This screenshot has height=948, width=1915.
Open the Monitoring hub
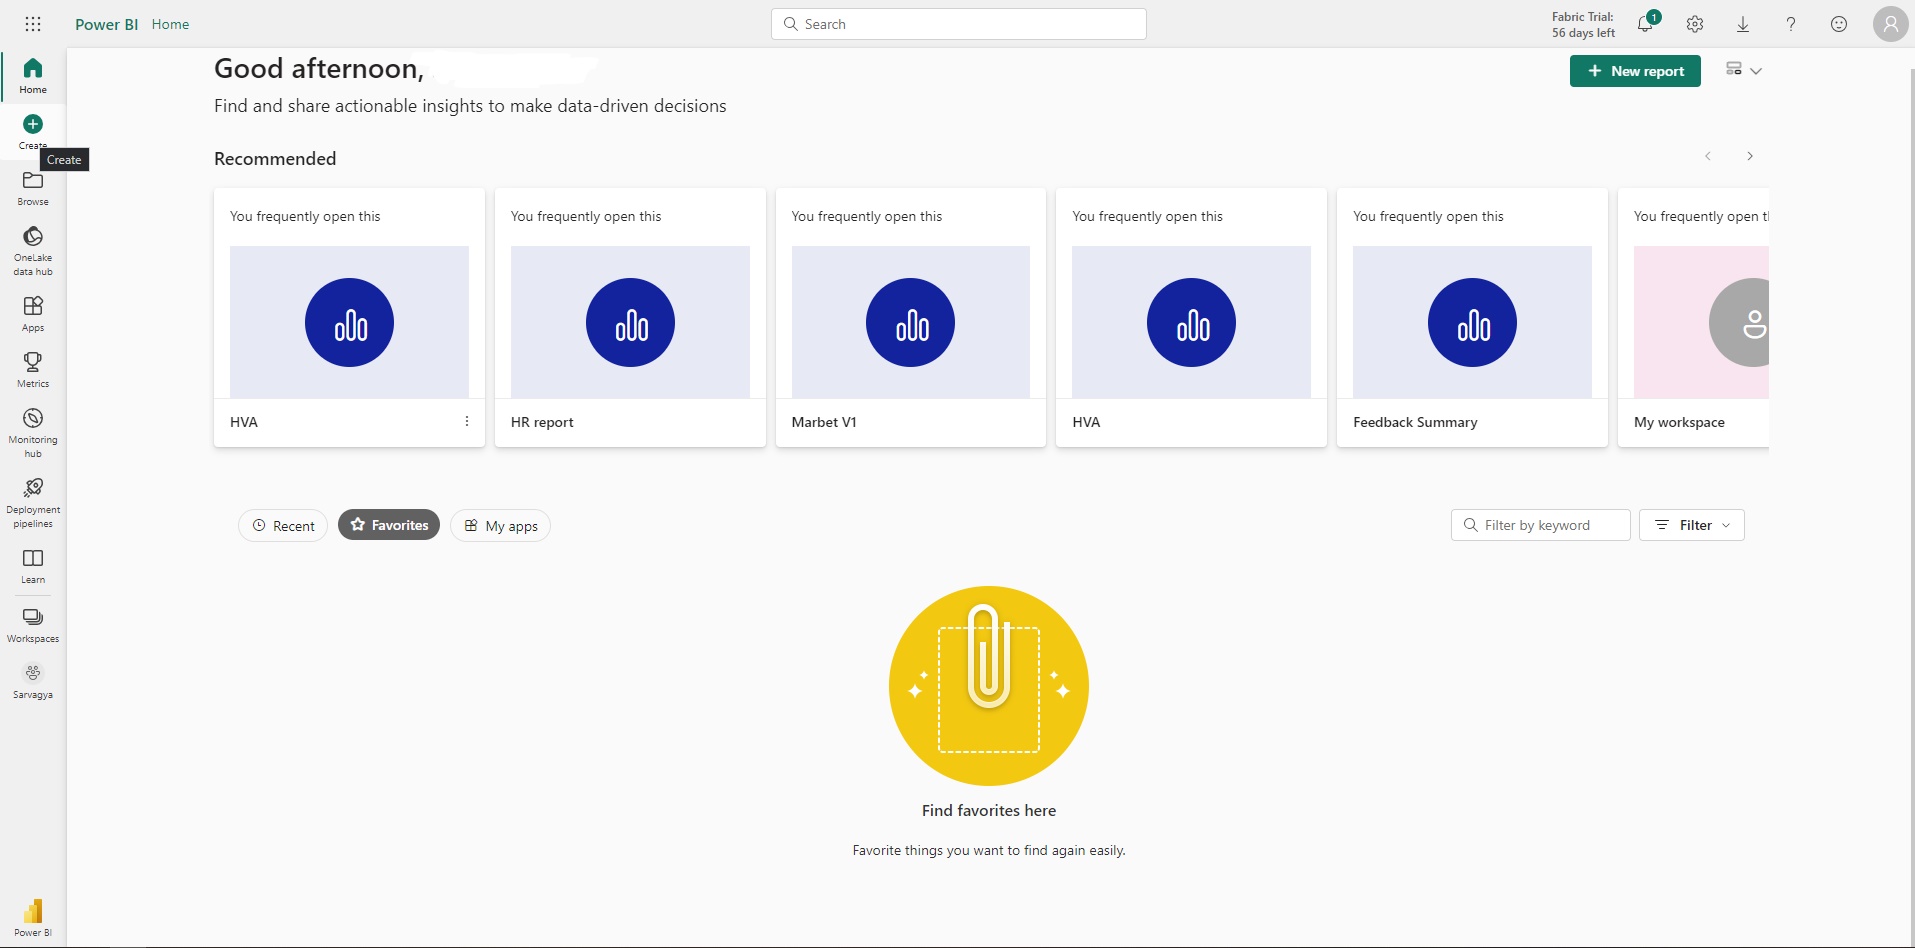coord(33,431)
